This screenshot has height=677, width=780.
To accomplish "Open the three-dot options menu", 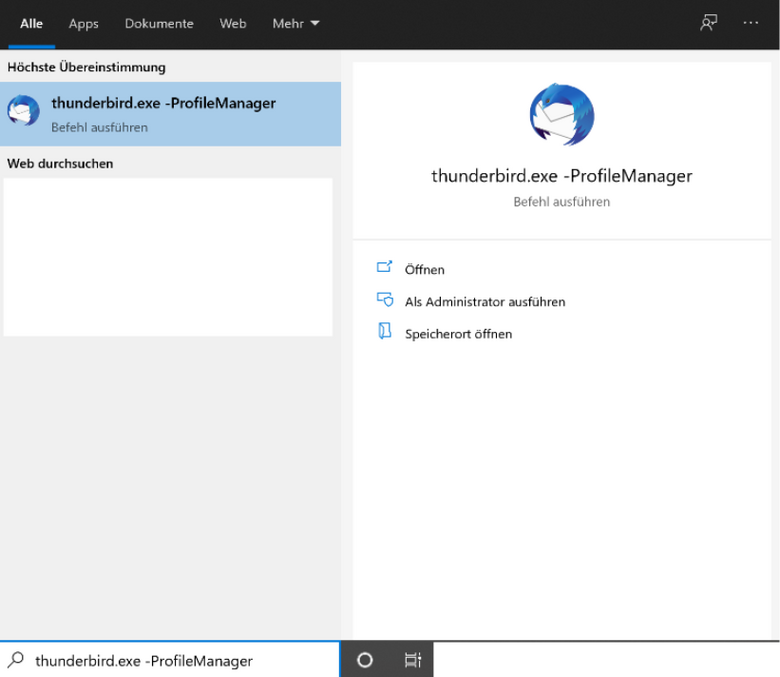I will pyautogui.click(x=750, y=23).
